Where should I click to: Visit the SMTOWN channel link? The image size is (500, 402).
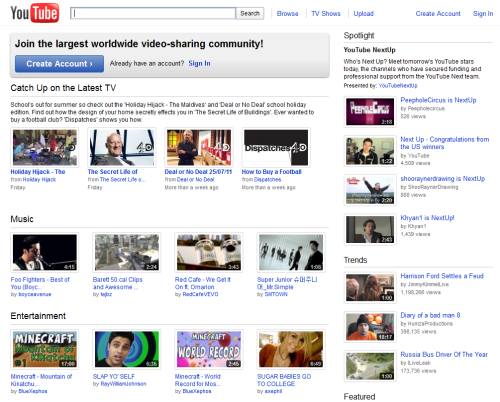(x=276, y=294)
